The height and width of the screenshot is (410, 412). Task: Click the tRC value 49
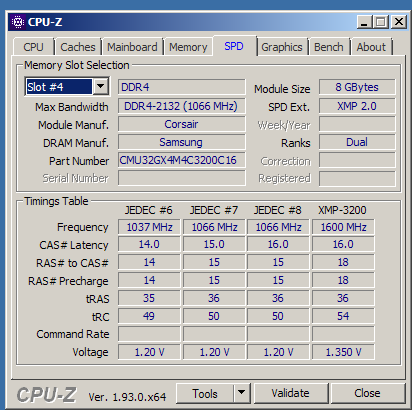pos(149,316)
